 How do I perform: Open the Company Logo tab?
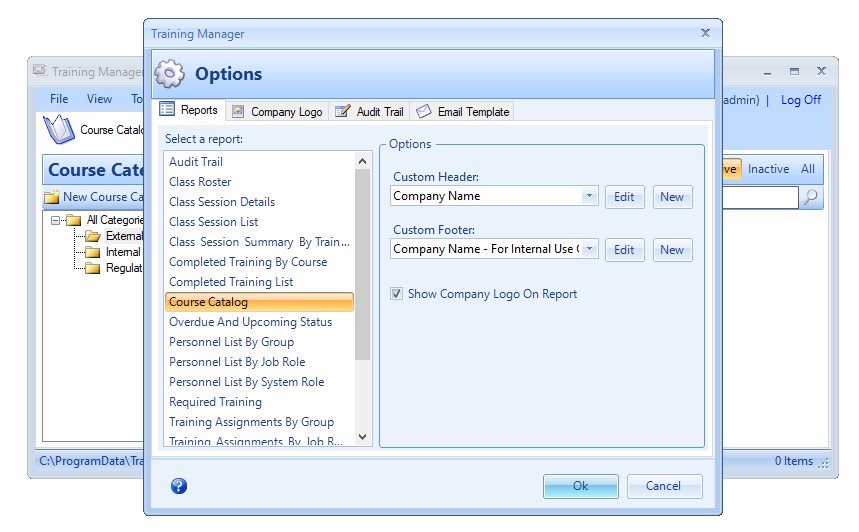pos(276,112)
